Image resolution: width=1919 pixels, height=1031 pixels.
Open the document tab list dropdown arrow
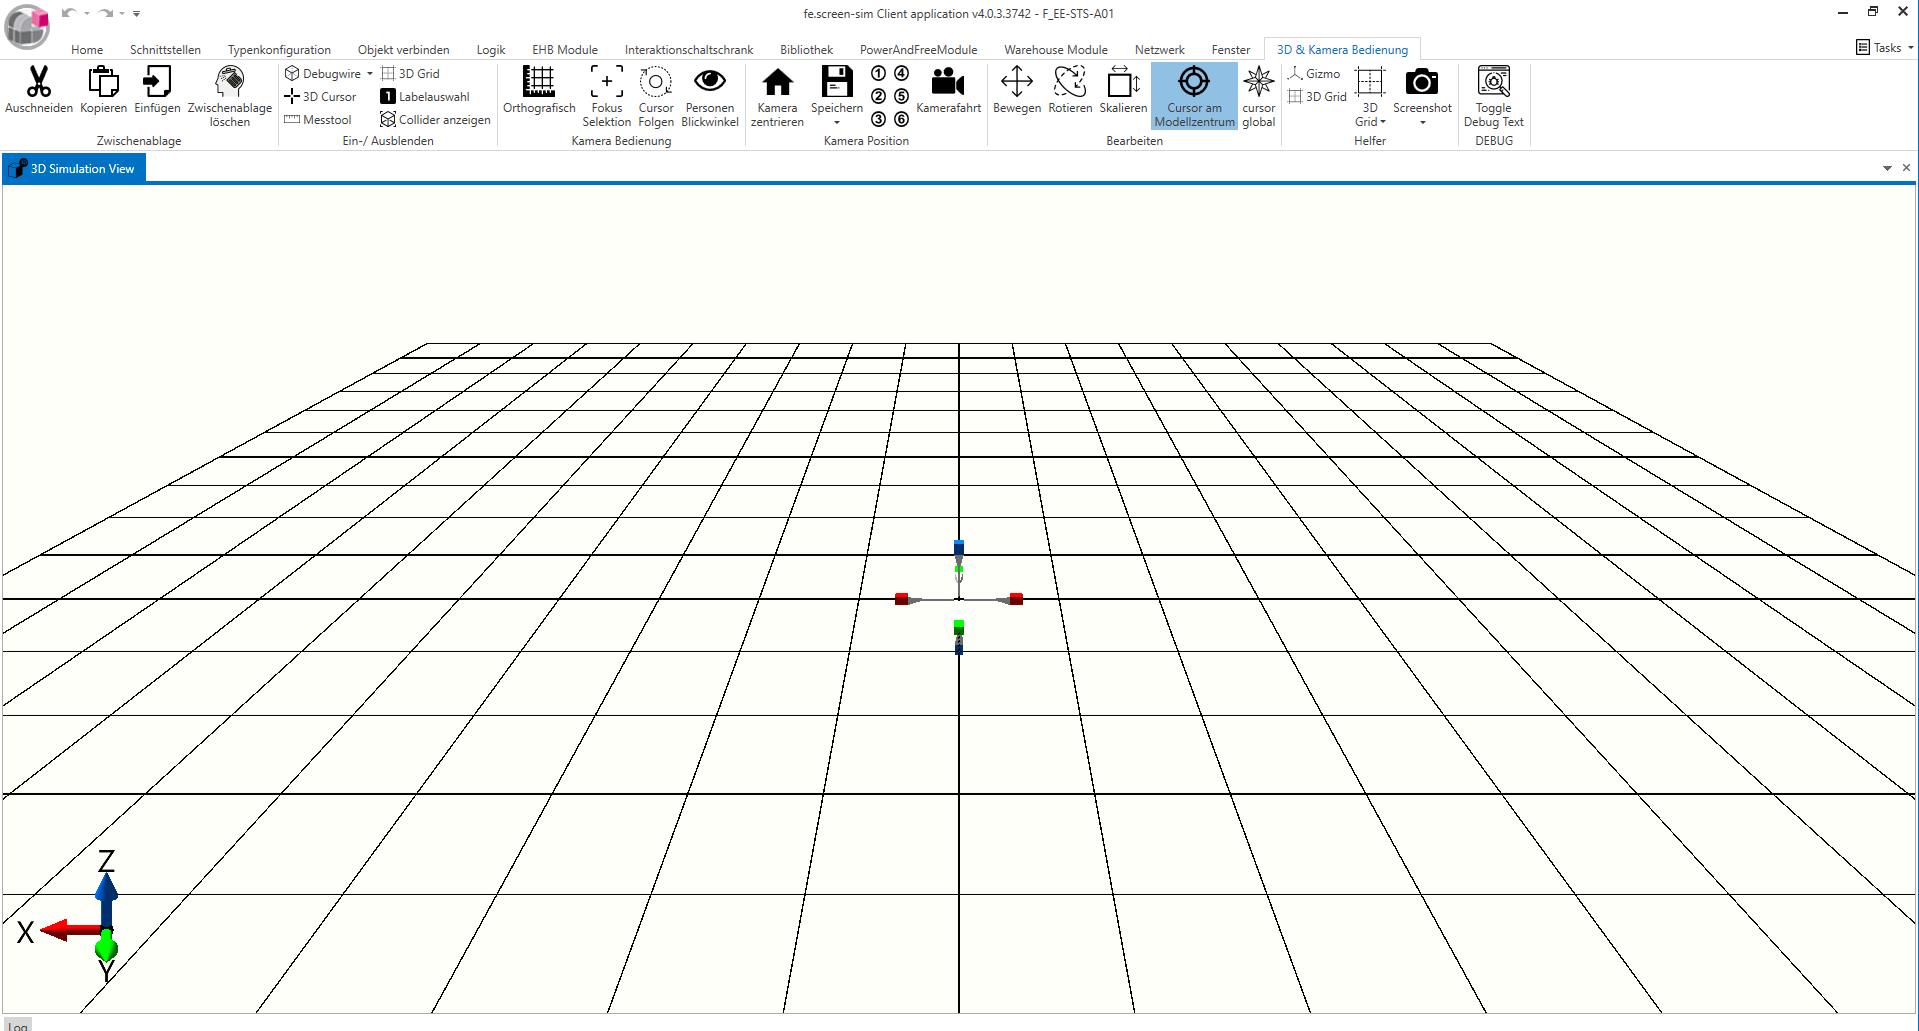coord(1887,168)
